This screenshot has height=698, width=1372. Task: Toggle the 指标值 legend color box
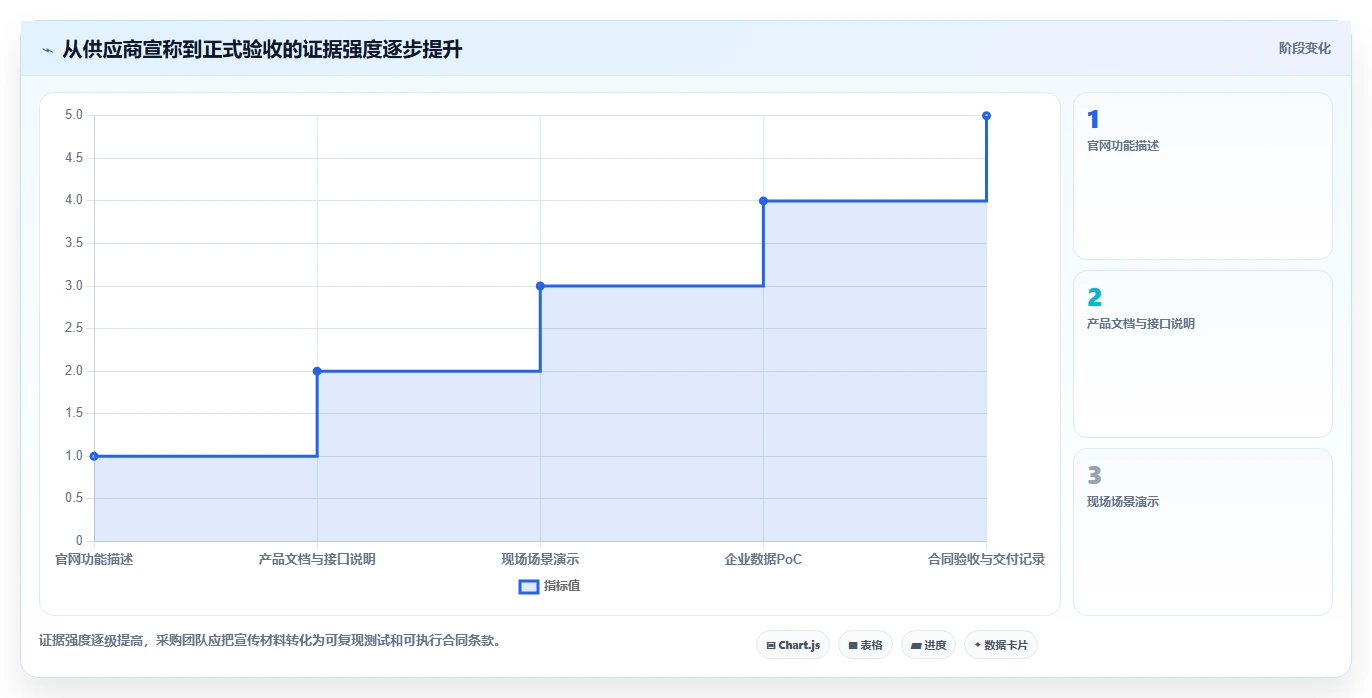click(x=529, y=586)
